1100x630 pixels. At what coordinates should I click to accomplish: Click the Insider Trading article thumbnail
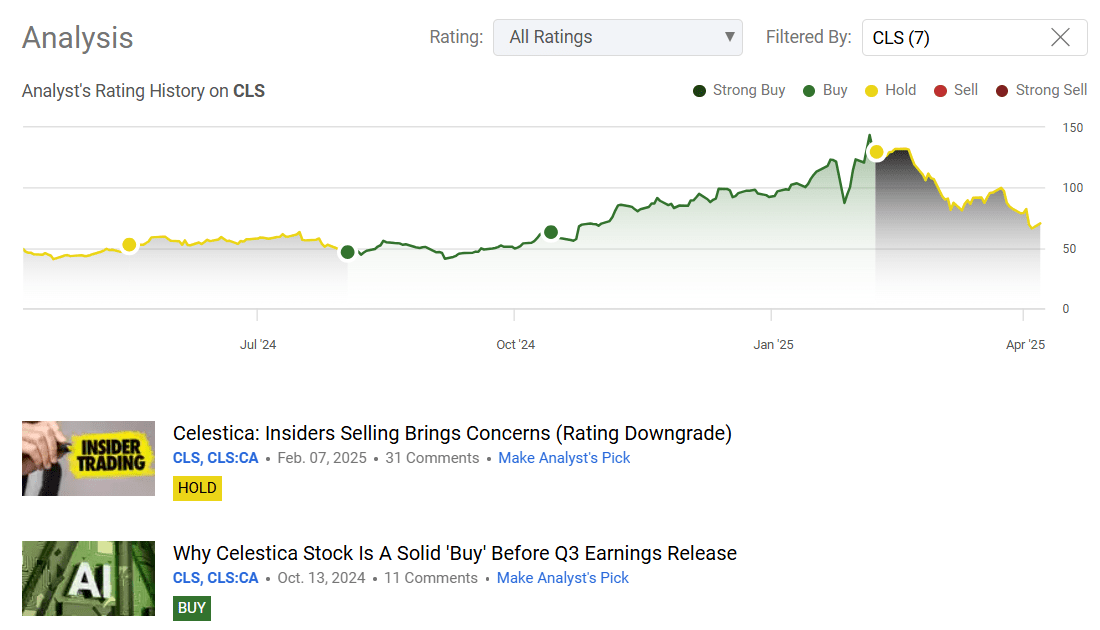(88, 458)
